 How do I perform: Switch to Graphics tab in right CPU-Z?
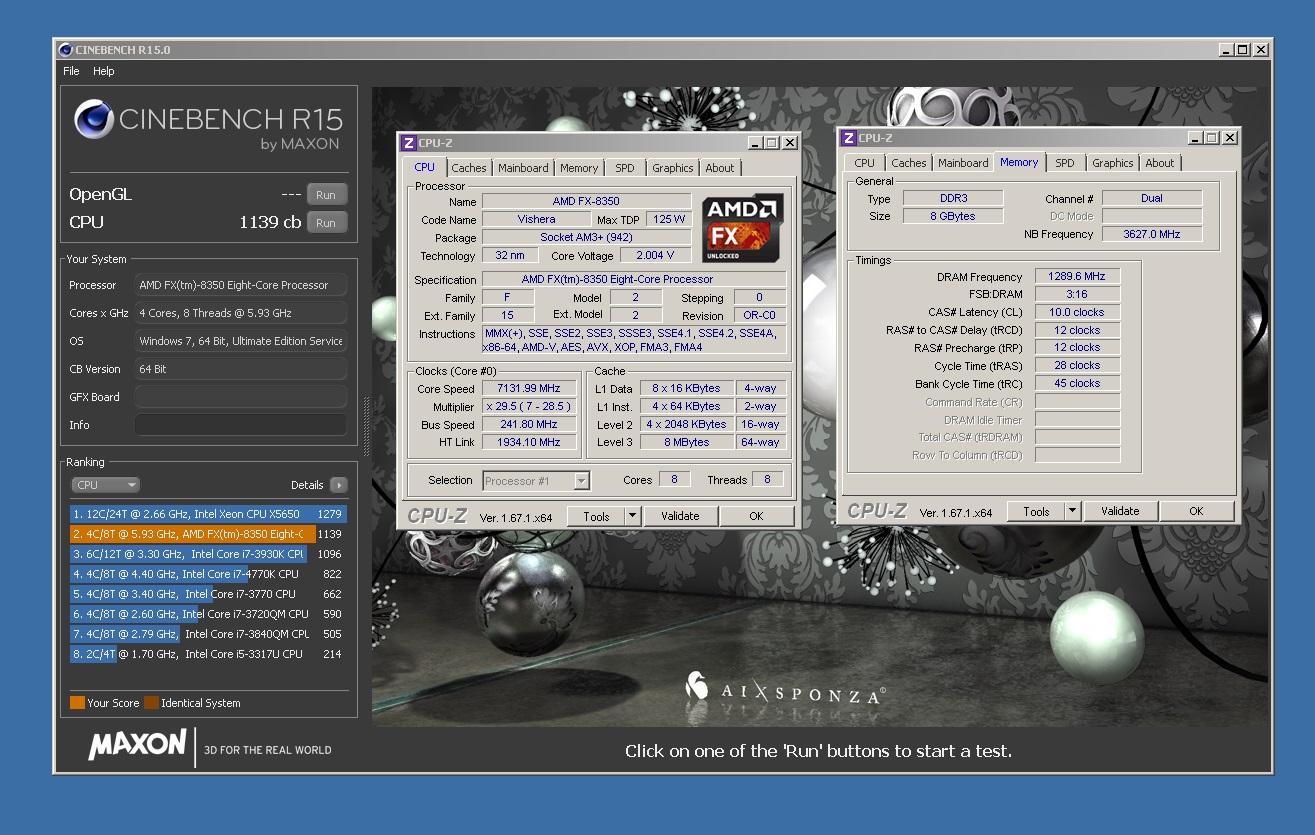(x=1113, y=163)
